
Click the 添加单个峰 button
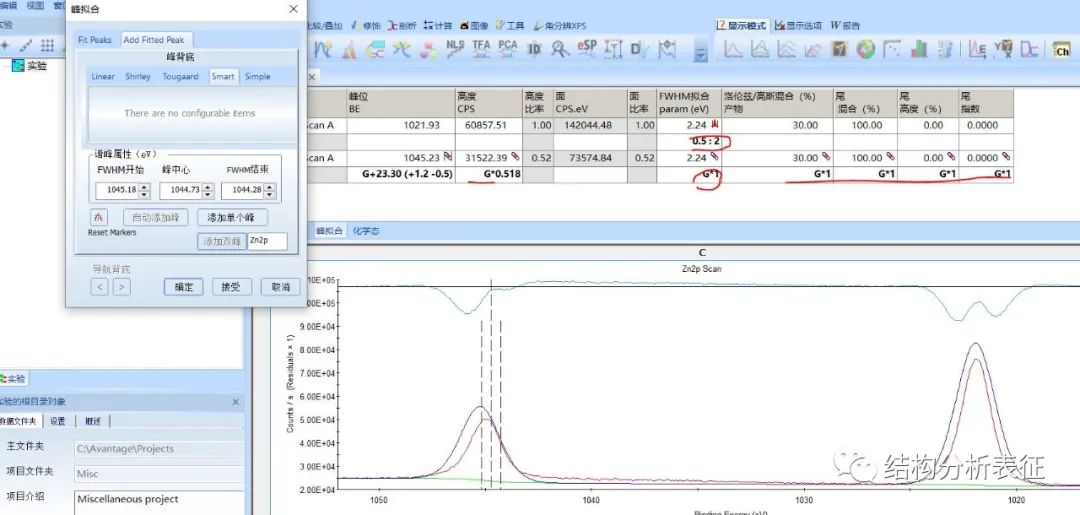pos(231,218)
